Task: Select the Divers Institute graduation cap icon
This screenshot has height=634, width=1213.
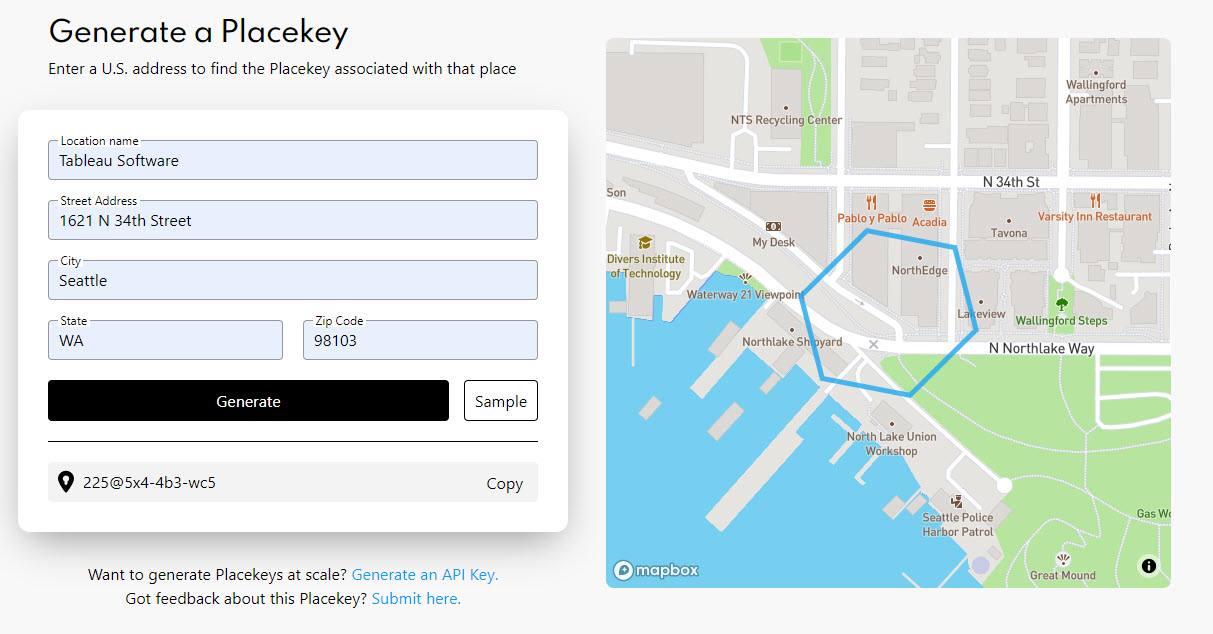Action: tap(644, 243)
